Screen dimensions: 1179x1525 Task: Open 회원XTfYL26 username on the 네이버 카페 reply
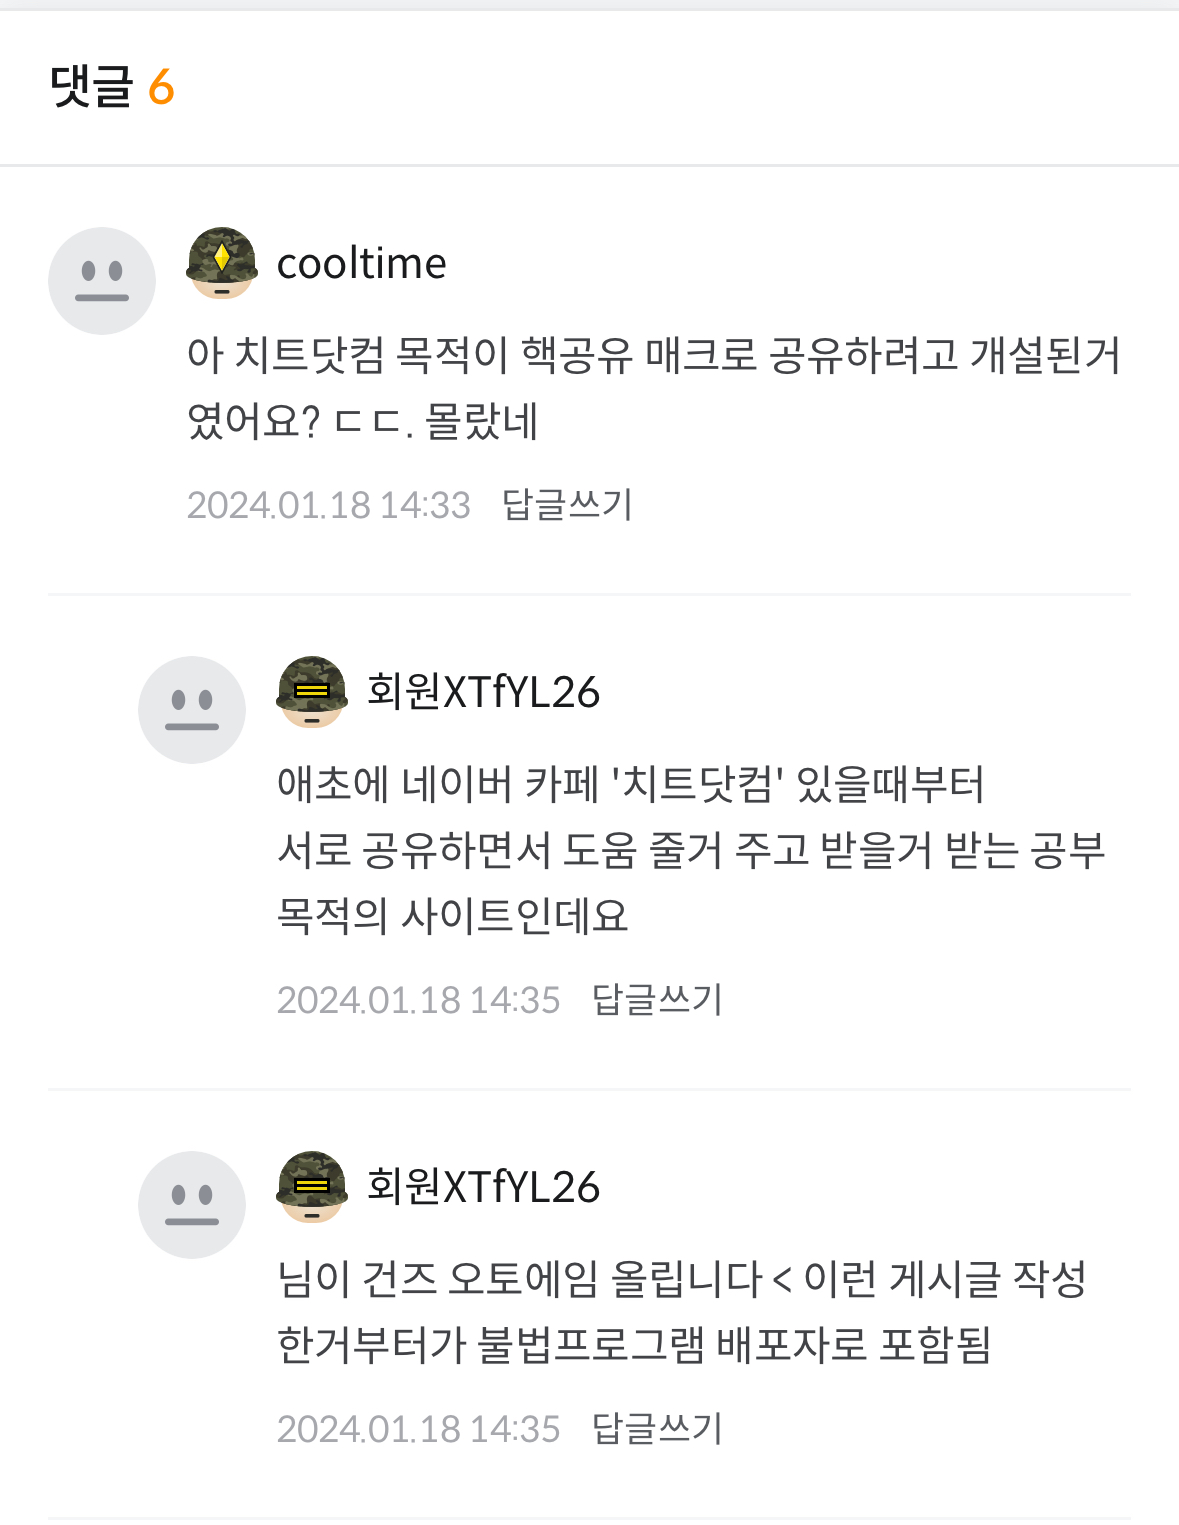[483, 692]
